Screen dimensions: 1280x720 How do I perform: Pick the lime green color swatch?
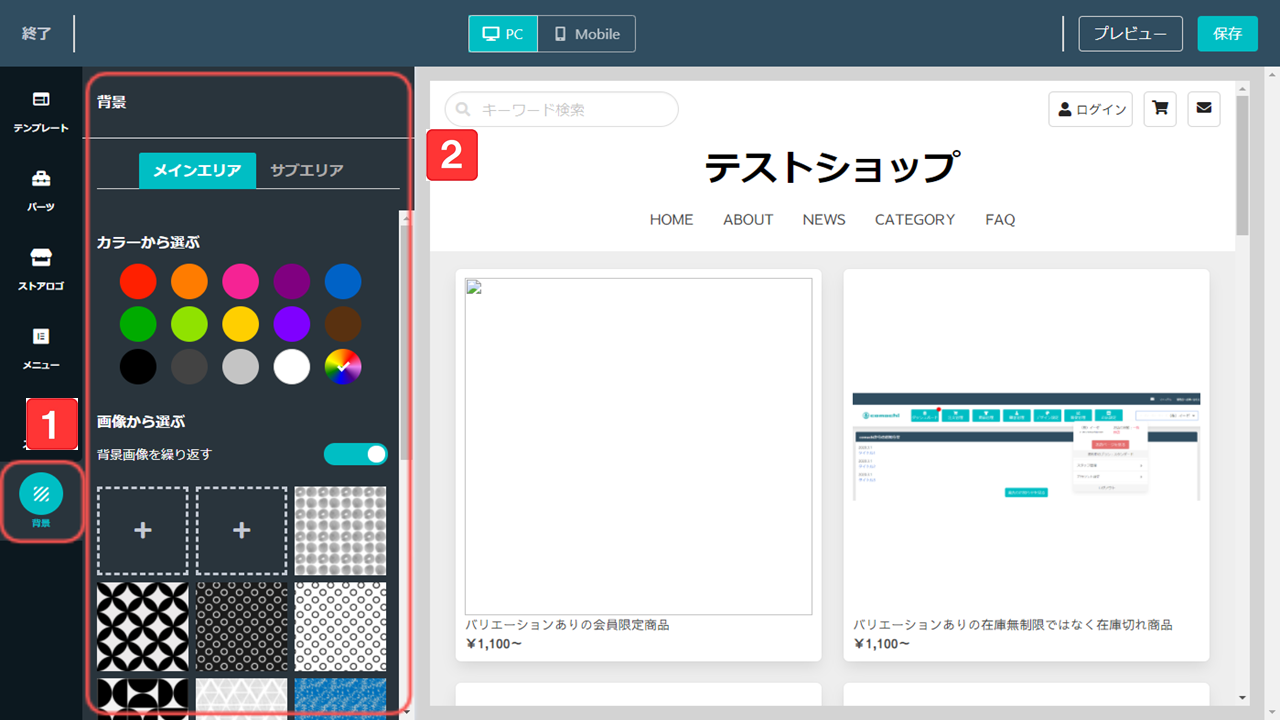coord(189,324)
